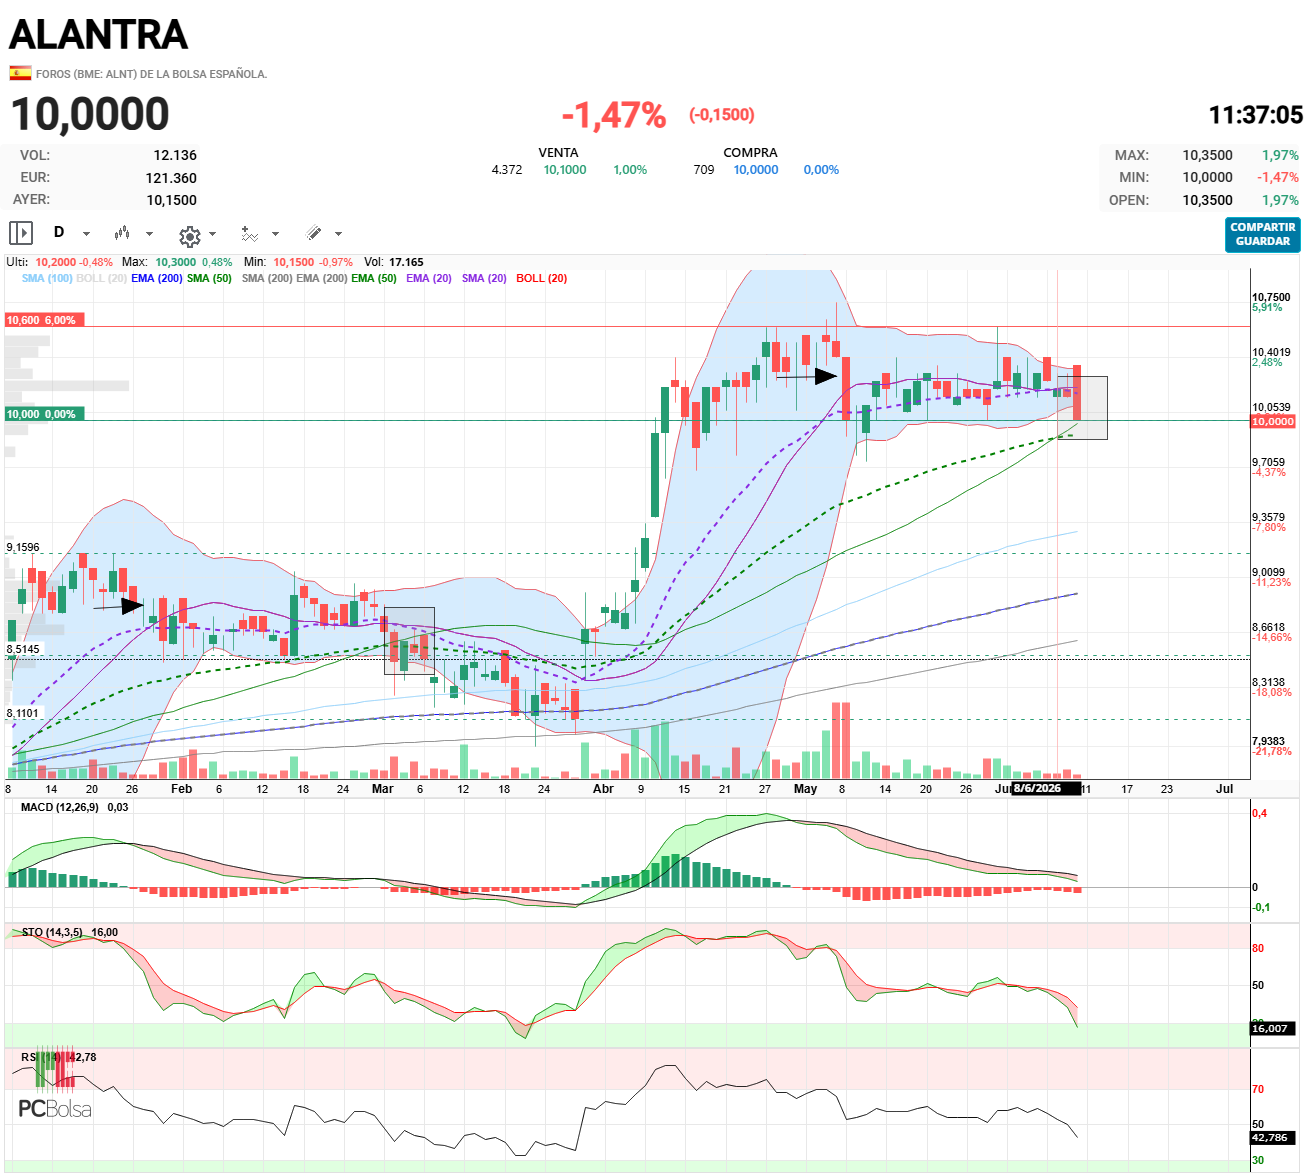Click the EUR value 121.360

171,178
